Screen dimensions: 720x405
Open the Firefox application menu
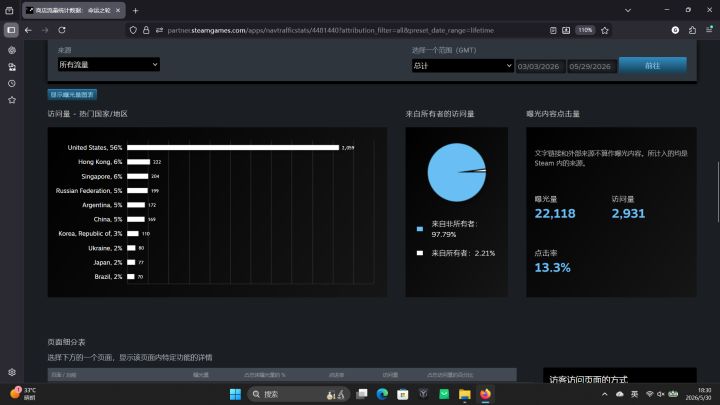point(709,29)
